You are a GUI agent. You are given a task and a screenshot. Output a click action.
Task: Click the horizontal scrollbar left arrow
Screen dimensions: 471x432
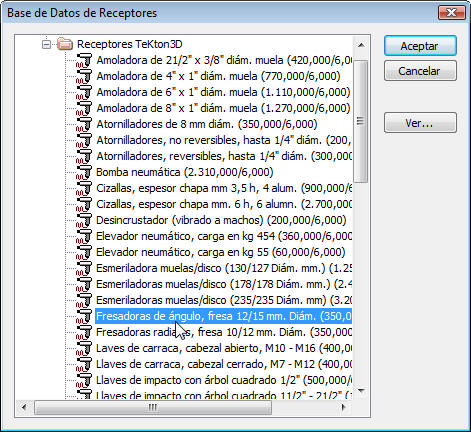pos(24,407)
